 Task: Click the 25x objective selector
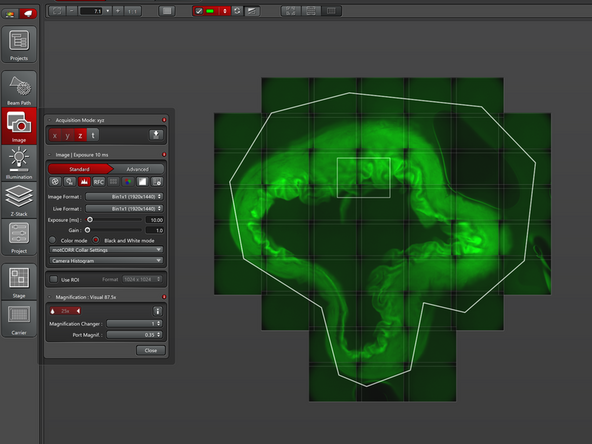[x=65, y=311]
